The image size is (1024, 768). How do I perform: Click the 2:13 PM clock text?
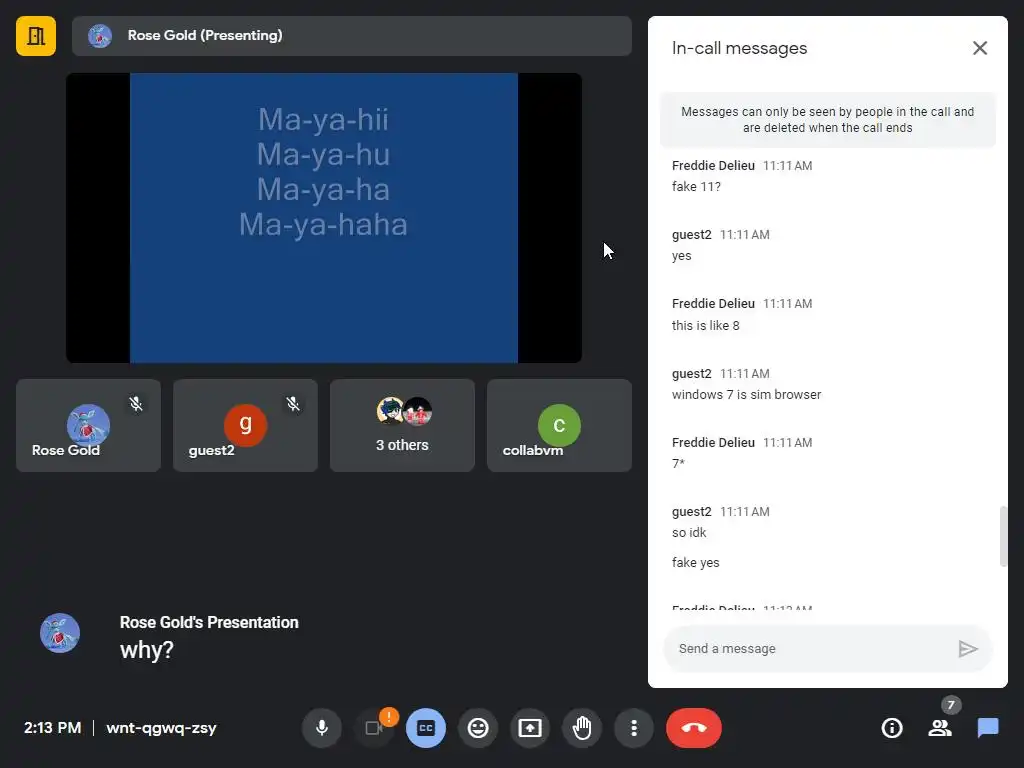point(52,728)
